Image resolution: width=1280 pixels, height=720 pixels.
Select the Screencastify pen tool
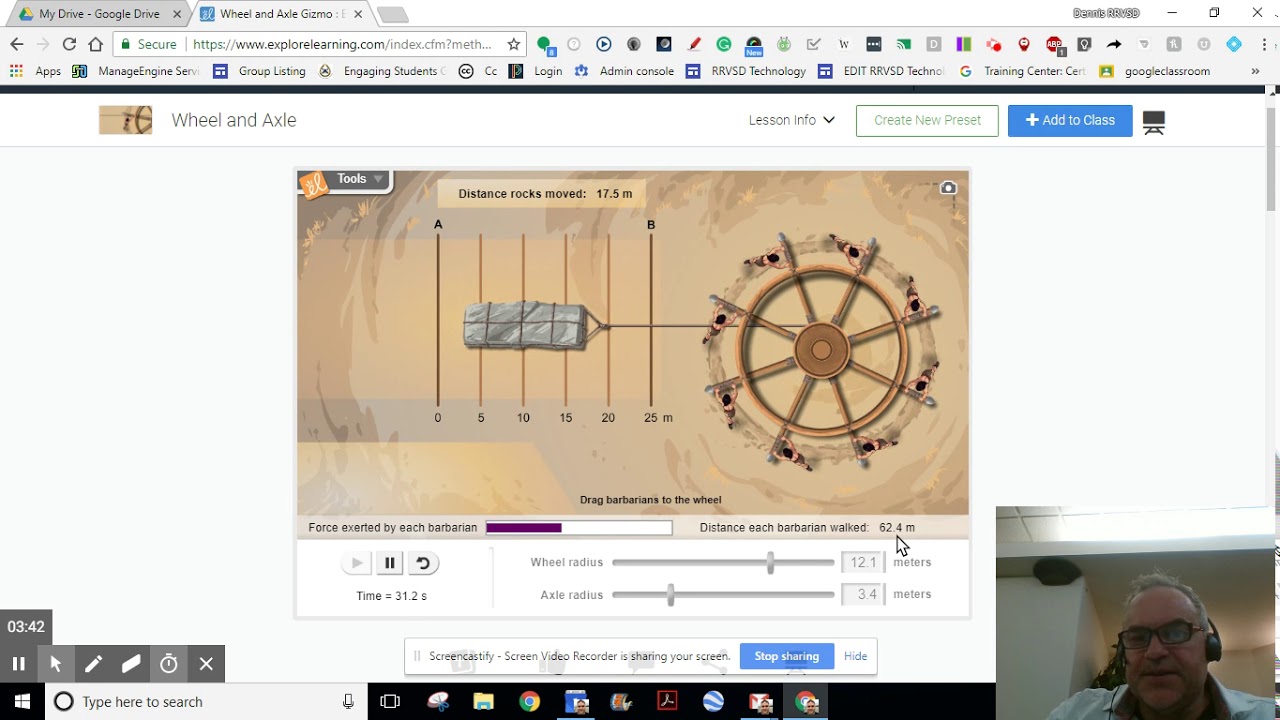(93, 663)
